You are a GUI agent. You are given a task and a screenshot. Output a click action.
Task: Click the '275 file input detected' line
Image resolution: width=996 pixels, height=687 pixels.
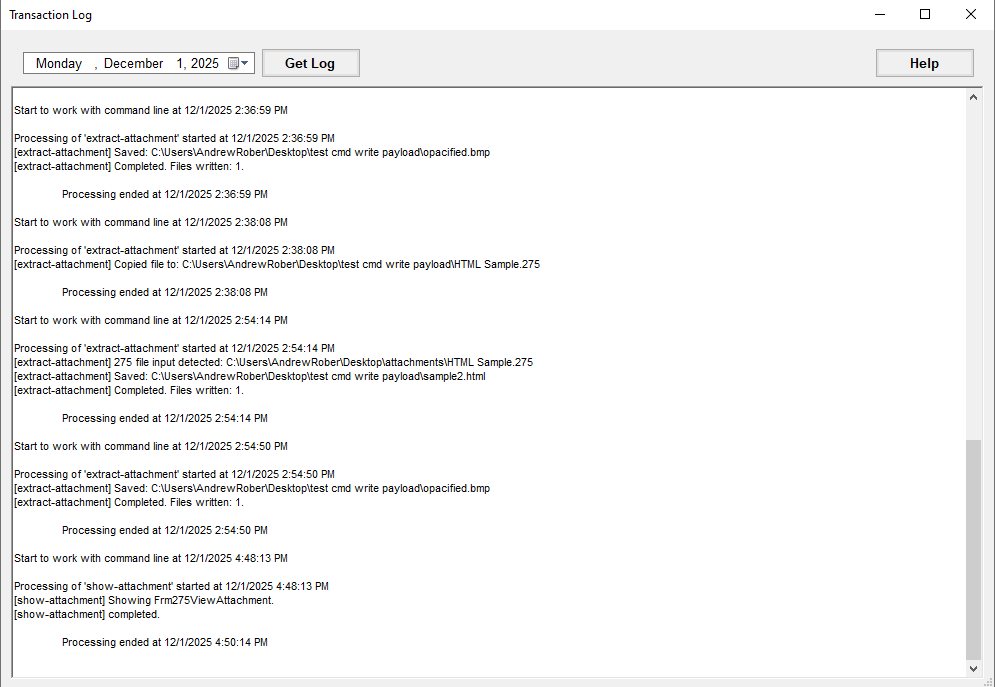(x=273, y=363)
